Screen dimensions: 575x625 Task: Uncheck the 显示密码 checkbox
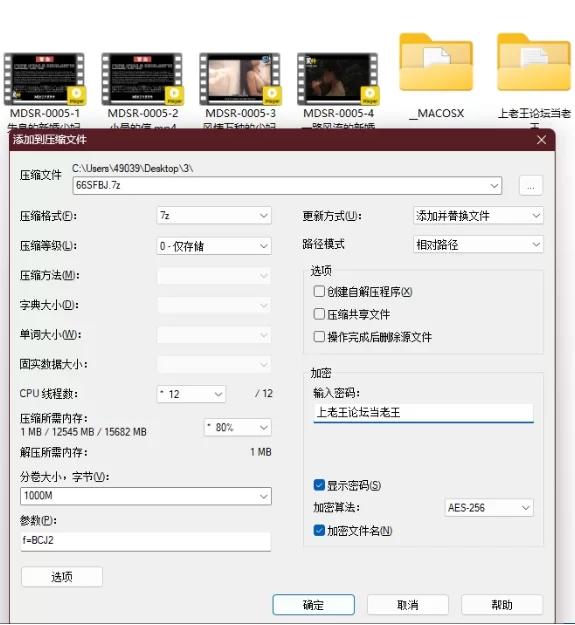pyautogui.click(x=319, y=485)
